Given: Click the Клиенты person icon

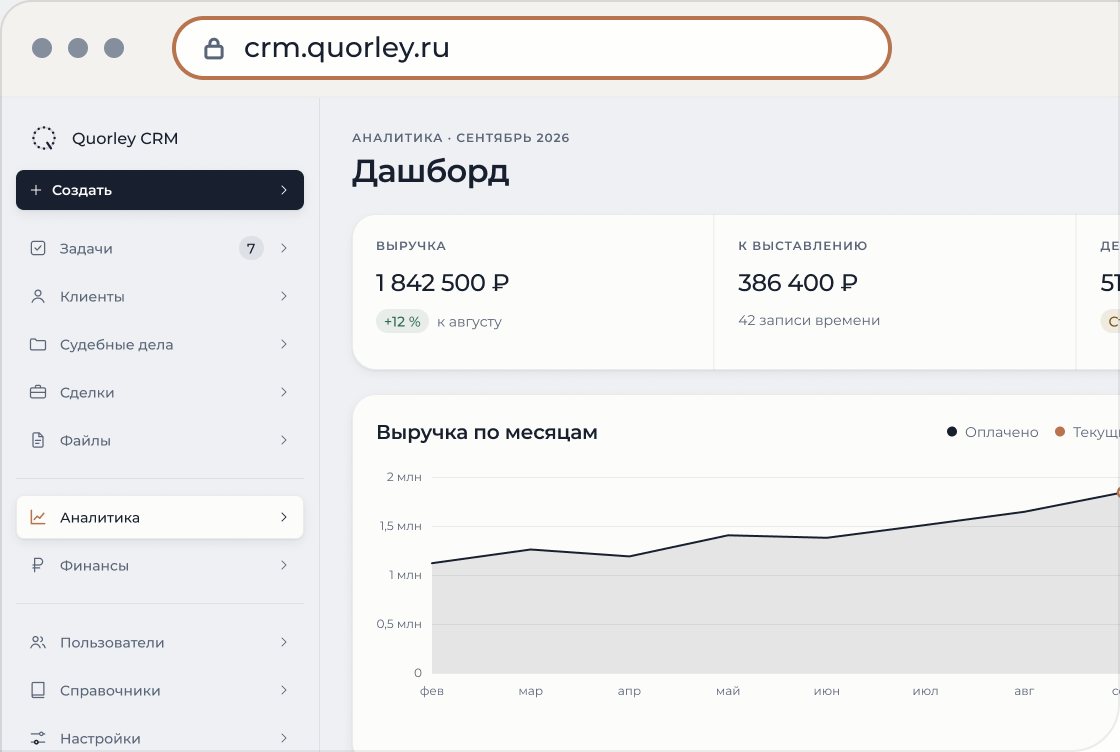Looking at the screenshot, I should tap(38, 296).
